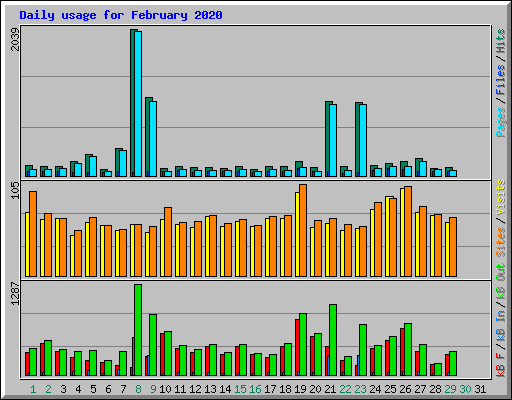
Task: Click the orange visits bar for day 10
Action: [168, 242]
